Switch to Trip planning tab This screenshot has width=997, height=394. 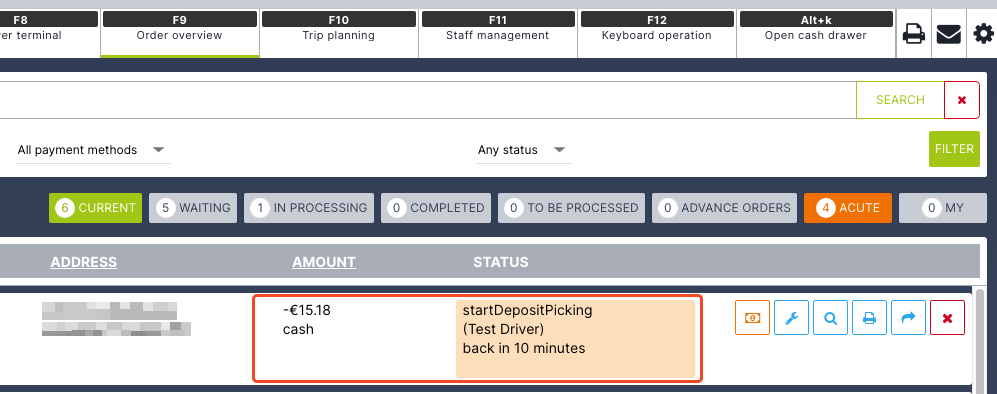click(339, 33)
